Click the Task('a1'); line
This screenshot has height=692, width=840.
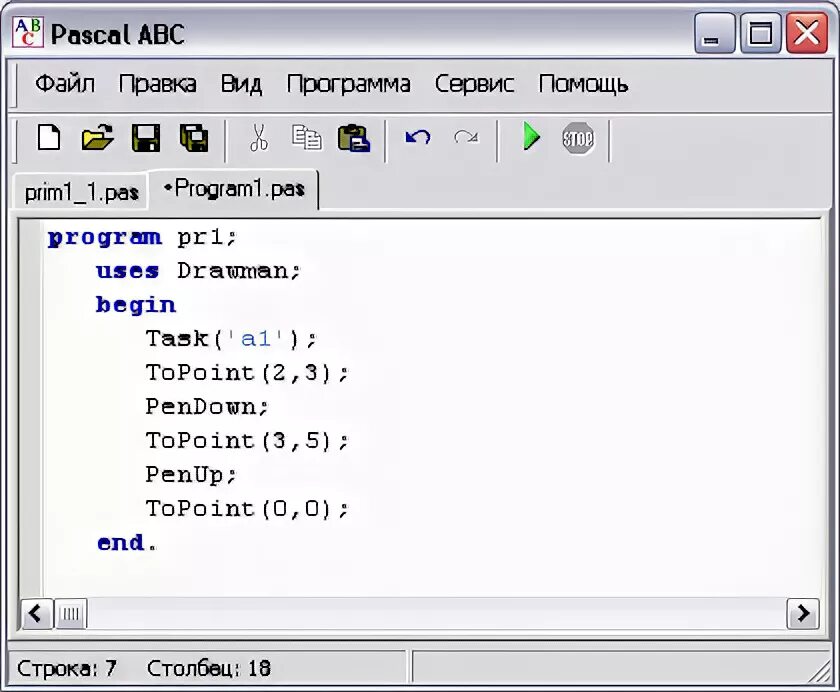[x=231, y=339]
